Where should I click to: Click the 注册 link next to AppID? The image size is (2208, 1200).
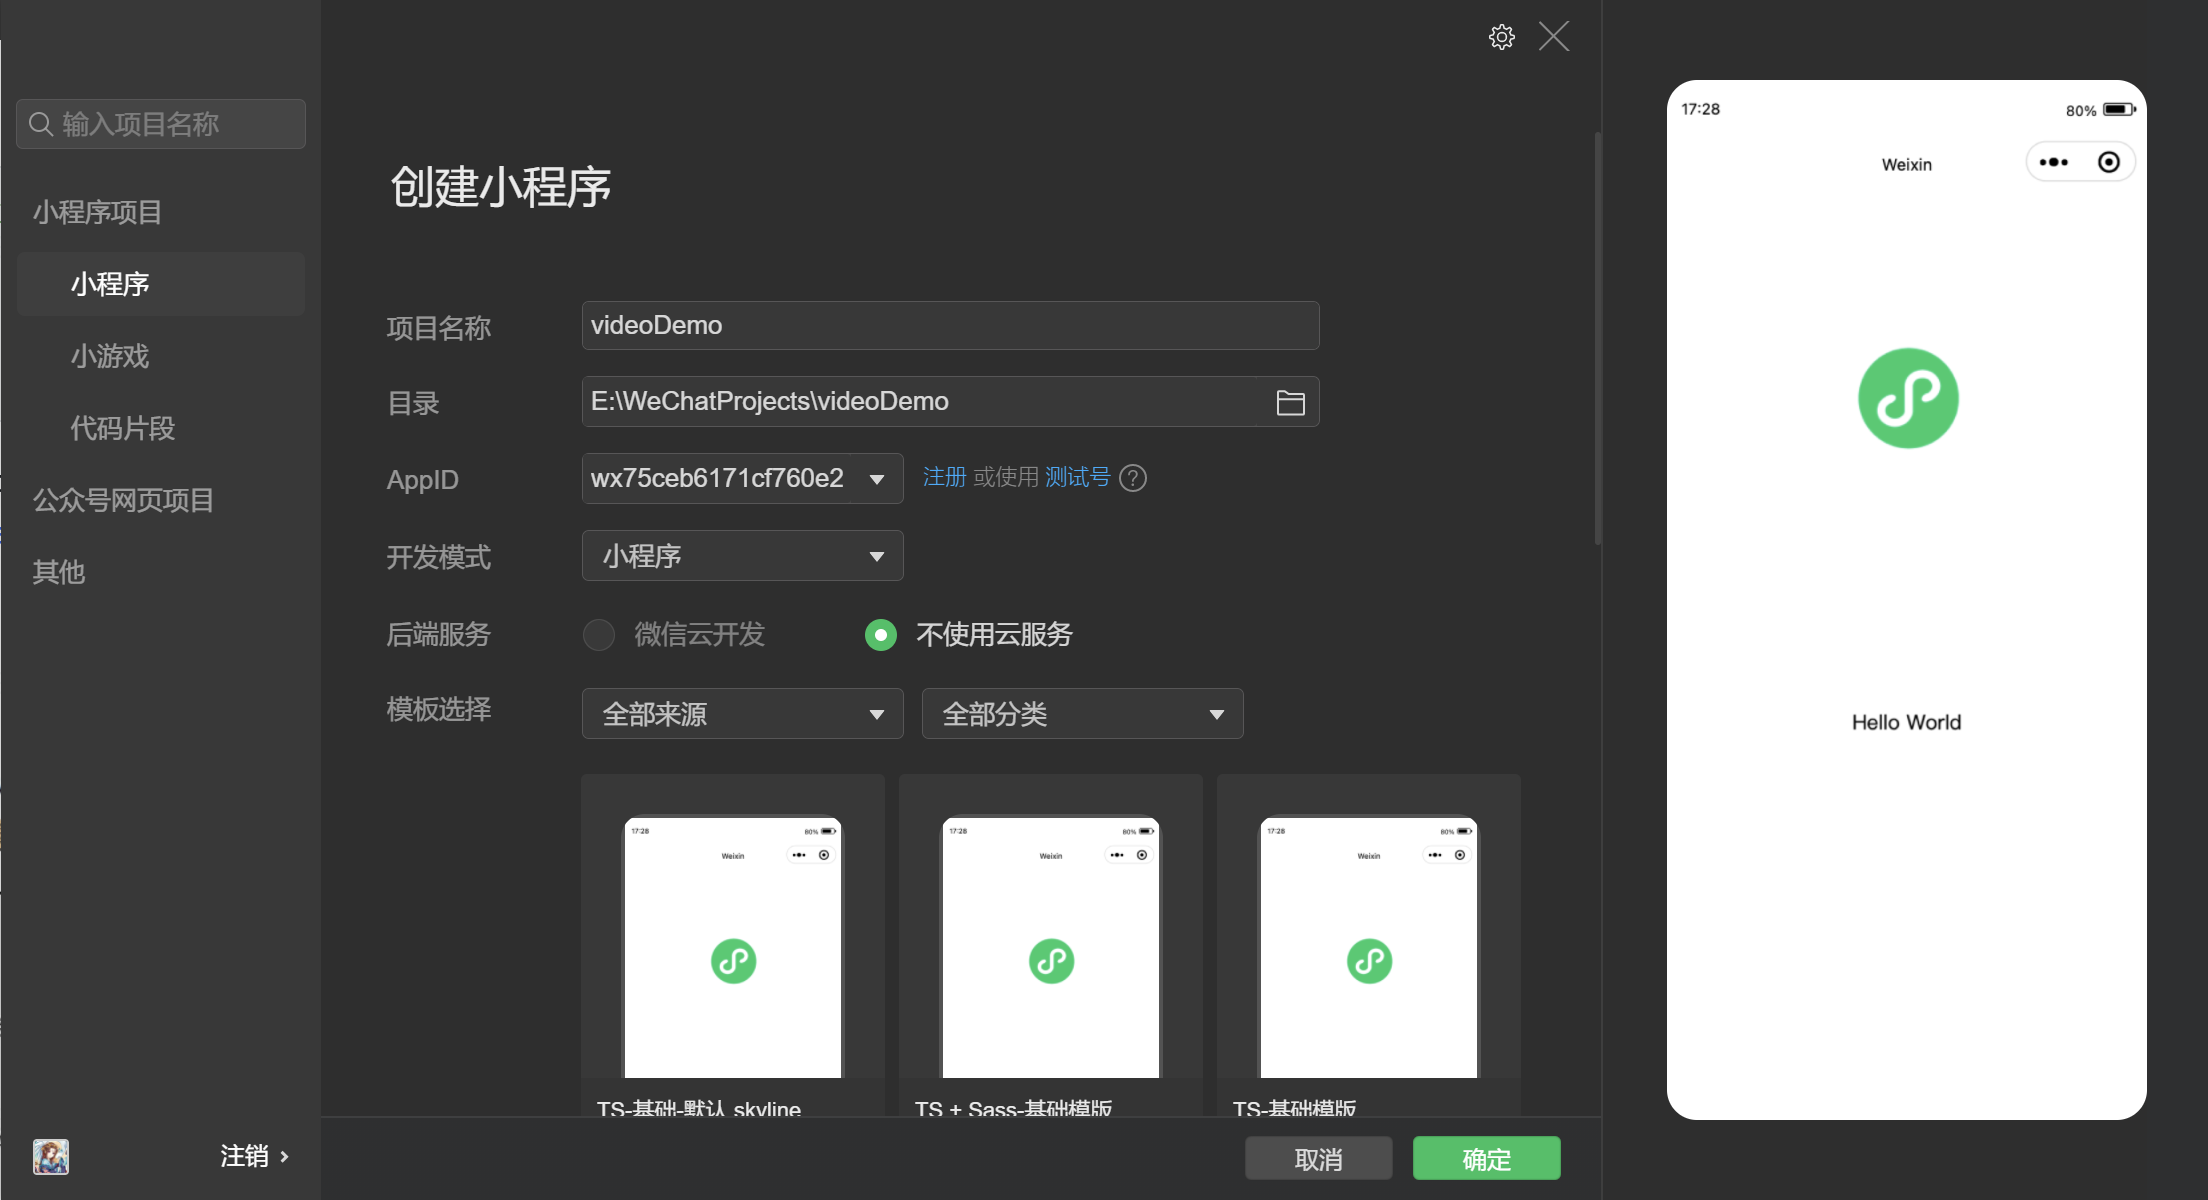click(x=943, y=477)
